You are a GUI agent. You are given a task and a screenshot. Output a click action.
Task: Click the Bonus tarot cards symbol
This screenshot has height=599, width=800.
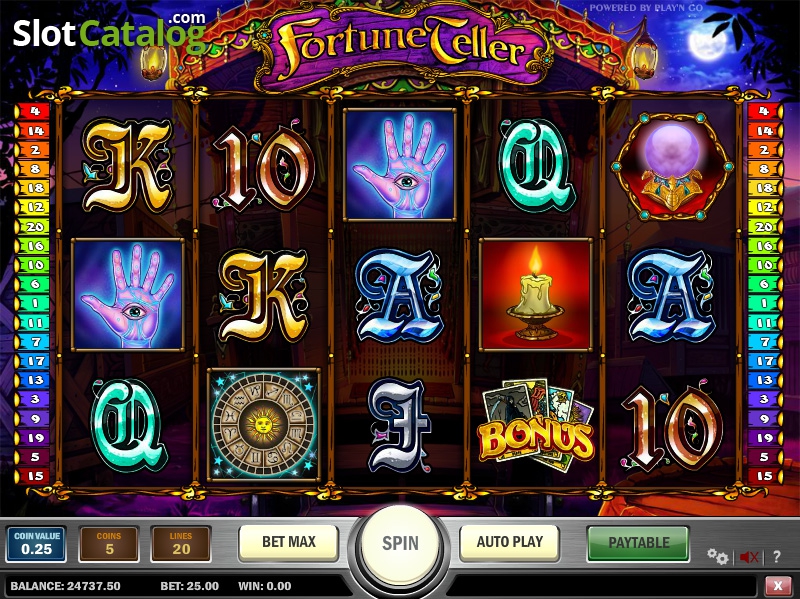tap(536, 425)
